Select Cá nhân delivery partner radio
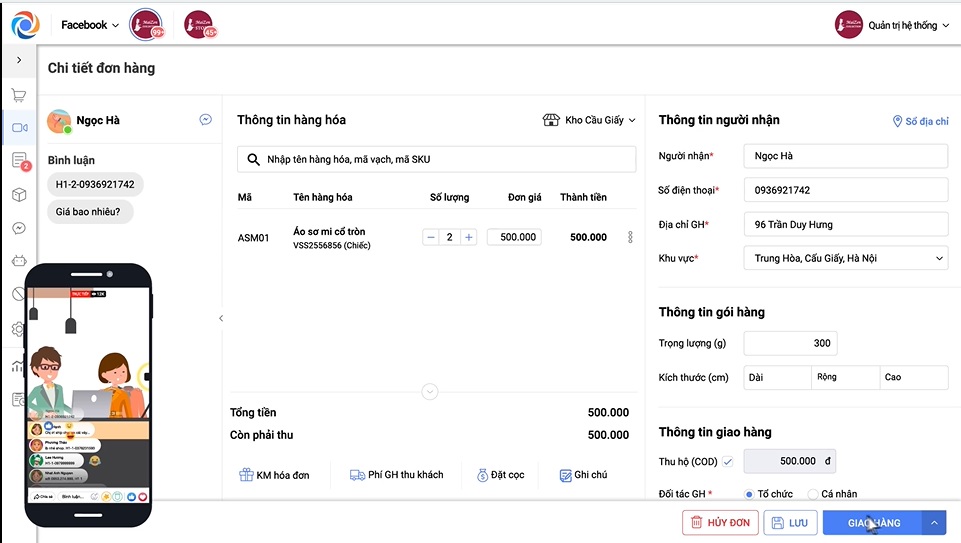This screenshot has height=543, width=961. pos(813,494)
